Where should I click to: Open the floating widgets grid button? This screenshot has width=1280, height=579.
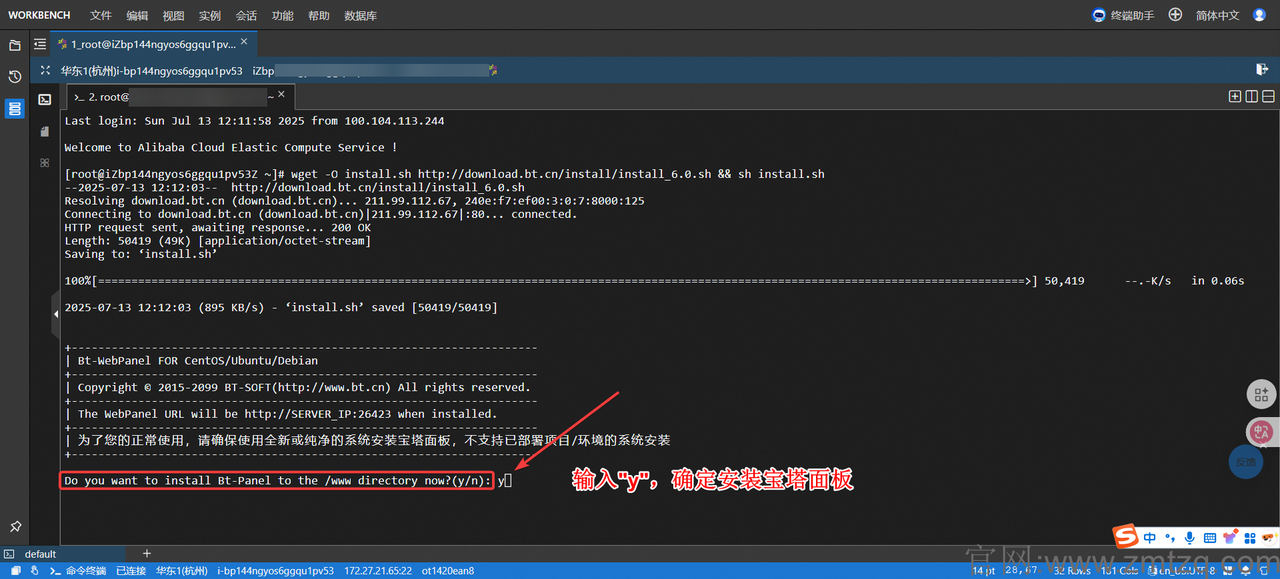tap(1262, 394)
